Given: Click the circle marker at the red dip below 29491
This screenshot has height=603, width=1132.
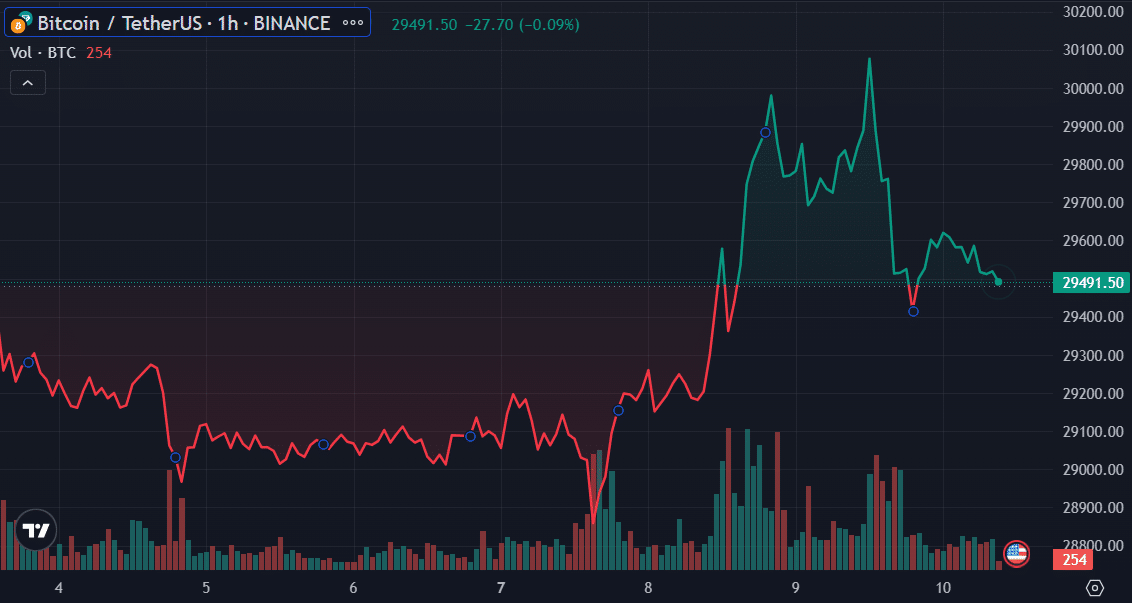Looking at the screenshot, I should 913,311.
